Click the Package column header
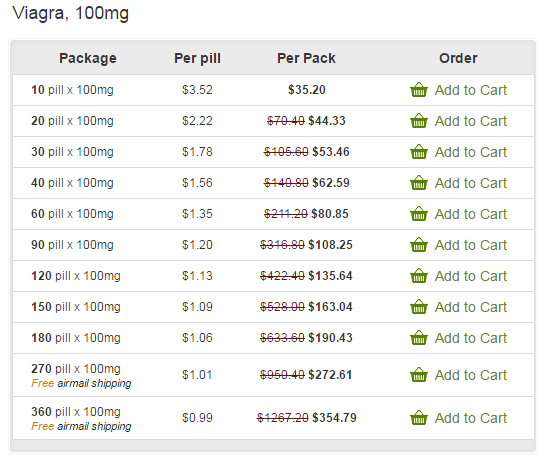 [88, 58]
